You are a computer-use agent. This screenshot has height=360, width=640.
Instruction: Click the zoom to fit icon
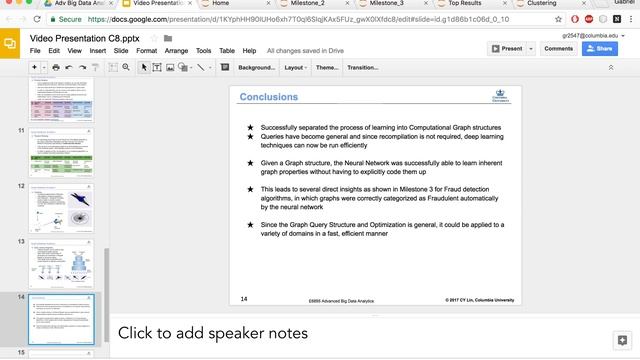(113, 67)
